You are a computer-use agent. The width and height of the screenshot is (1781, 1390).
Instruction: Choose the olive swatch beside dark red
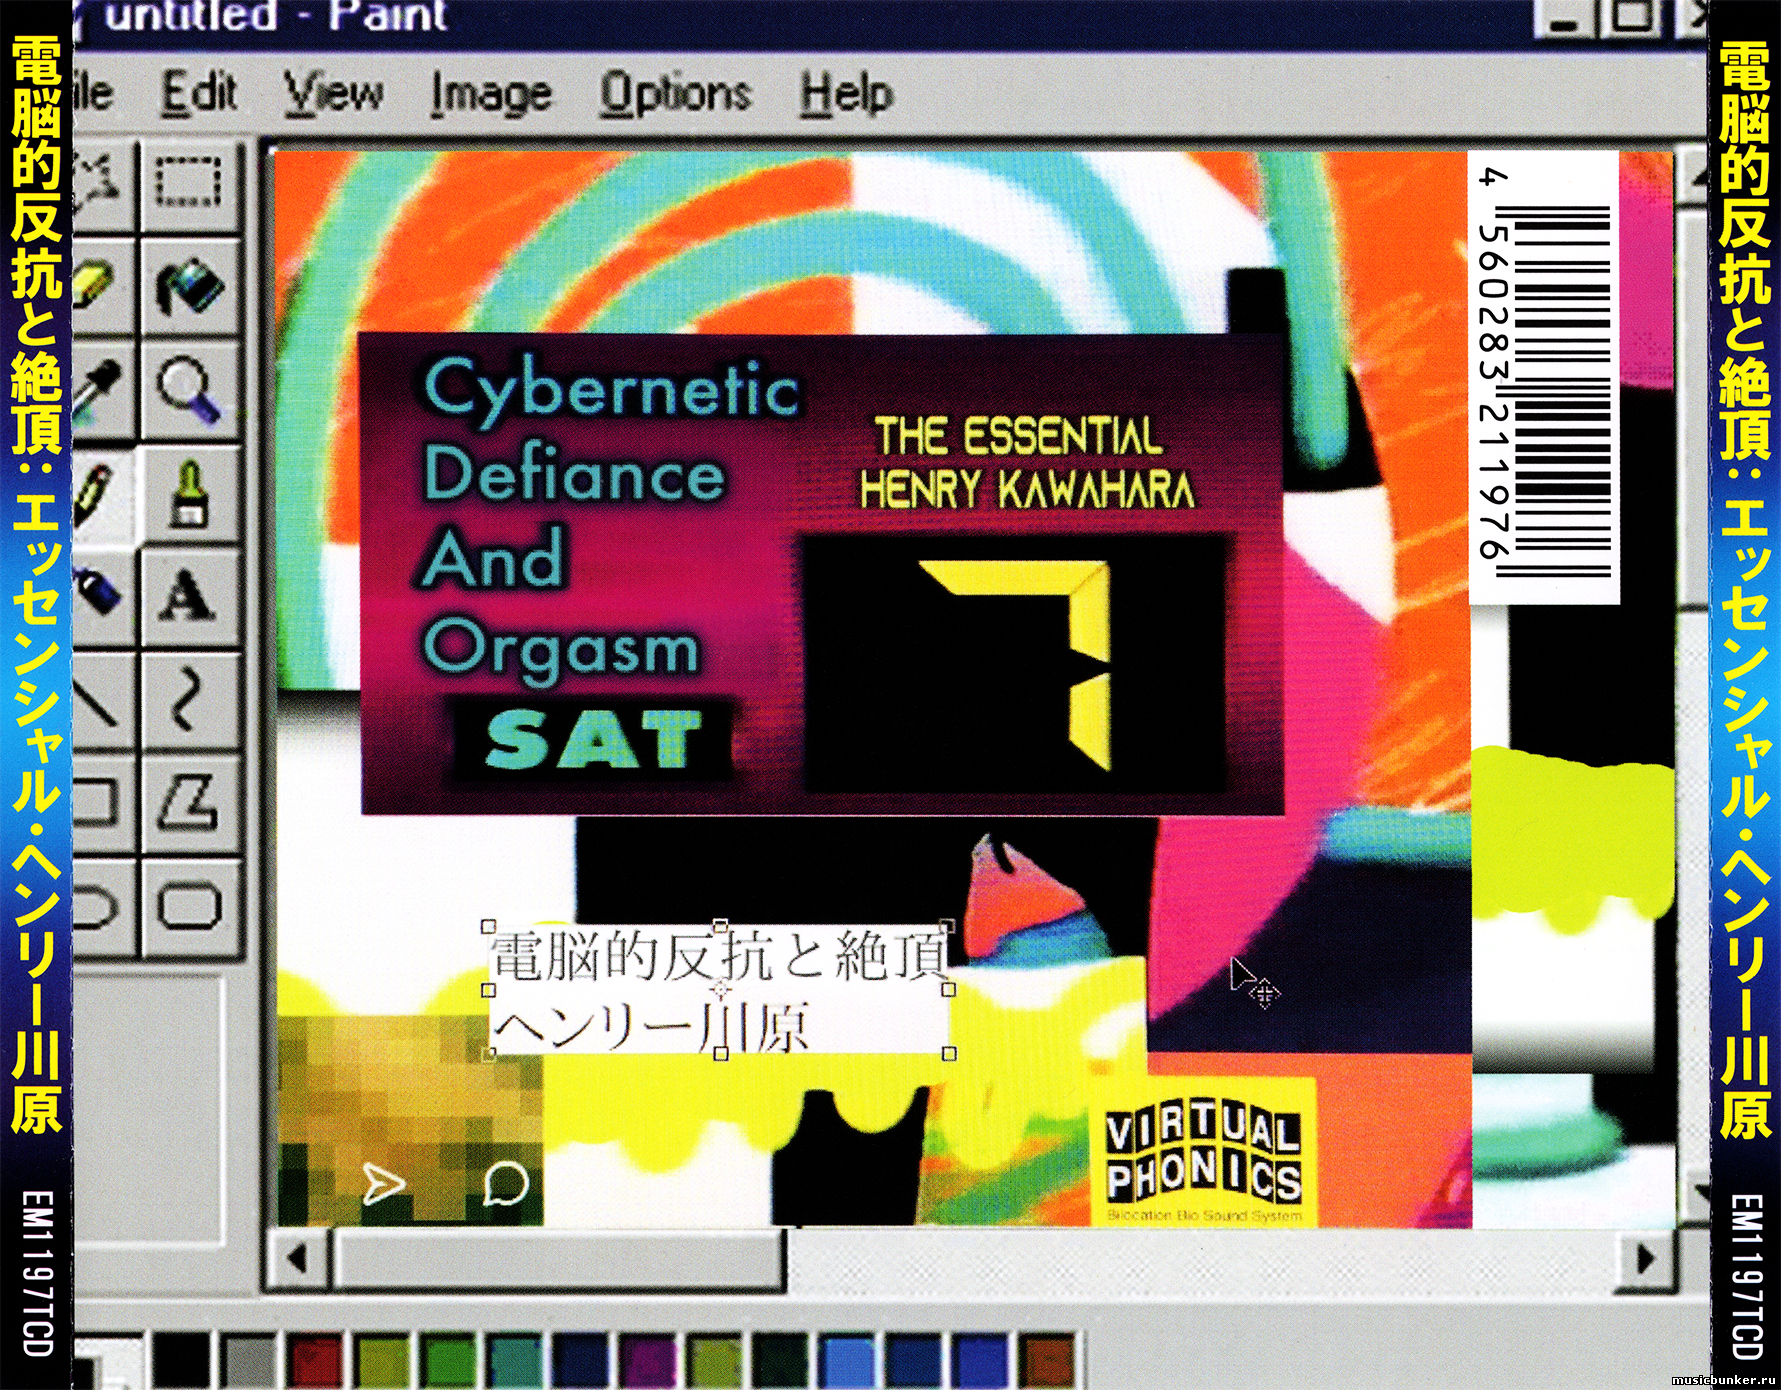(x=381, y=1361)
